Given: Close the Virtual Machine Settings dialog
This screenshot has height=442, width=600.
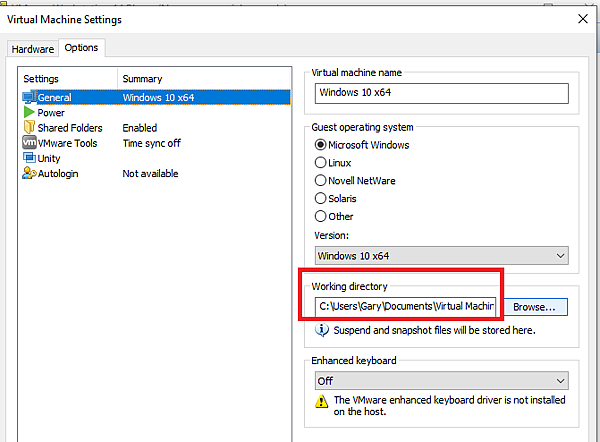Looking at the screenshot, I should click(583, 19).
